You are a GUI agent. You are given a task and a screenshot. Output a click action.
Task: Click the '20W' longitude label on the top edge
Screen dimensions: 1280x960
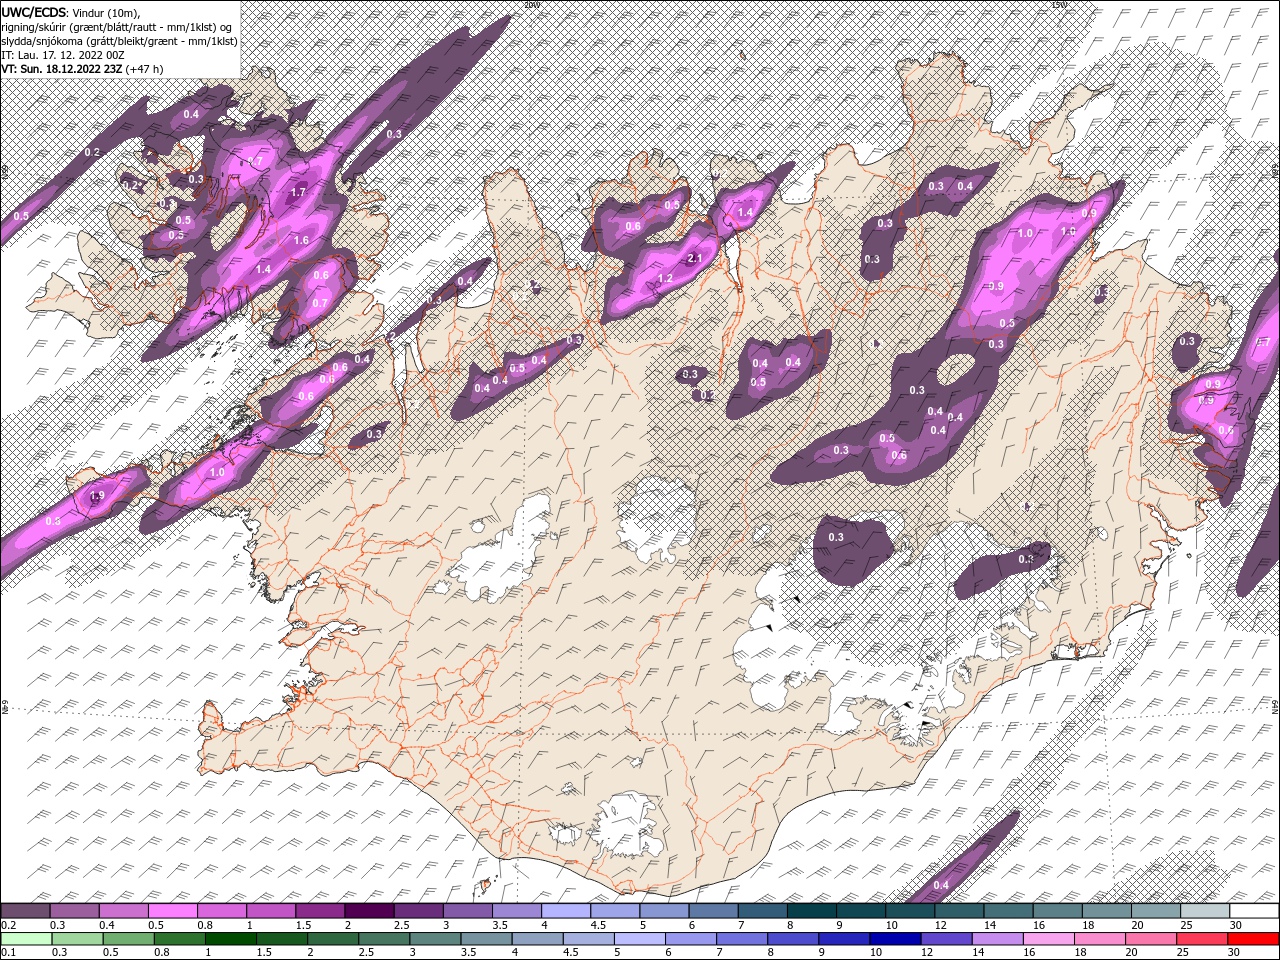[x=532, y=4]
